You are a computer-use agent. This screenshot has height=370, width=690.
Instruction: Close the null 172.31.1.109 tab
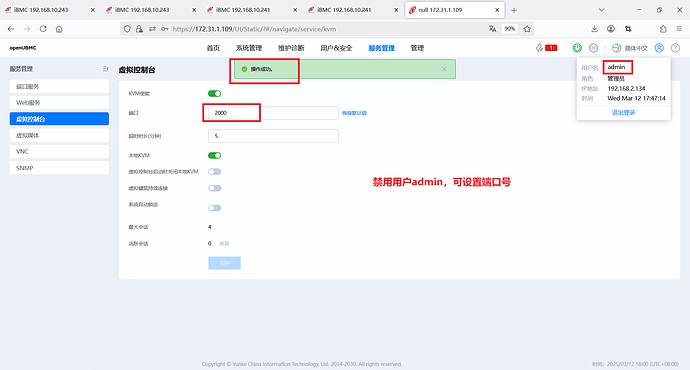click(x=497, y=10)
